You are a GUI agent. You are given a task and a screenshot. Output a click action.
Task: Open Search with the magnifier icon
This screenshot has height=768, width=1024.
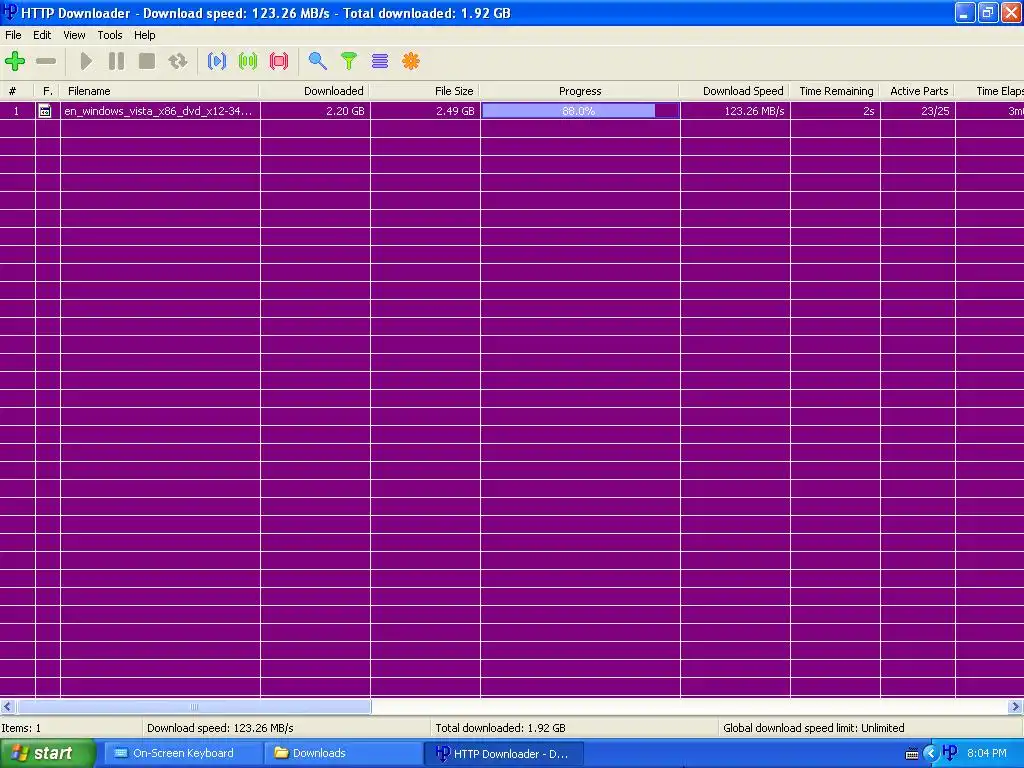click(x=317, y=61)
